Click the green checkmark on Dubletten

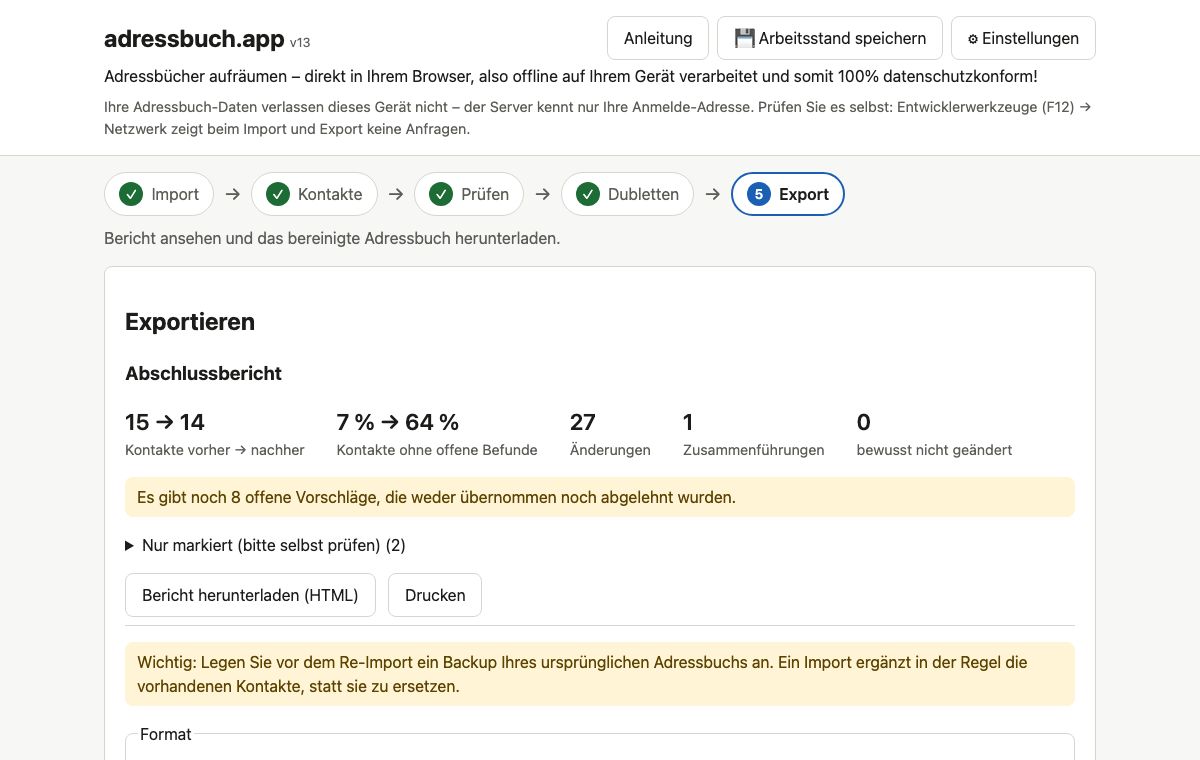pos(588,194)
